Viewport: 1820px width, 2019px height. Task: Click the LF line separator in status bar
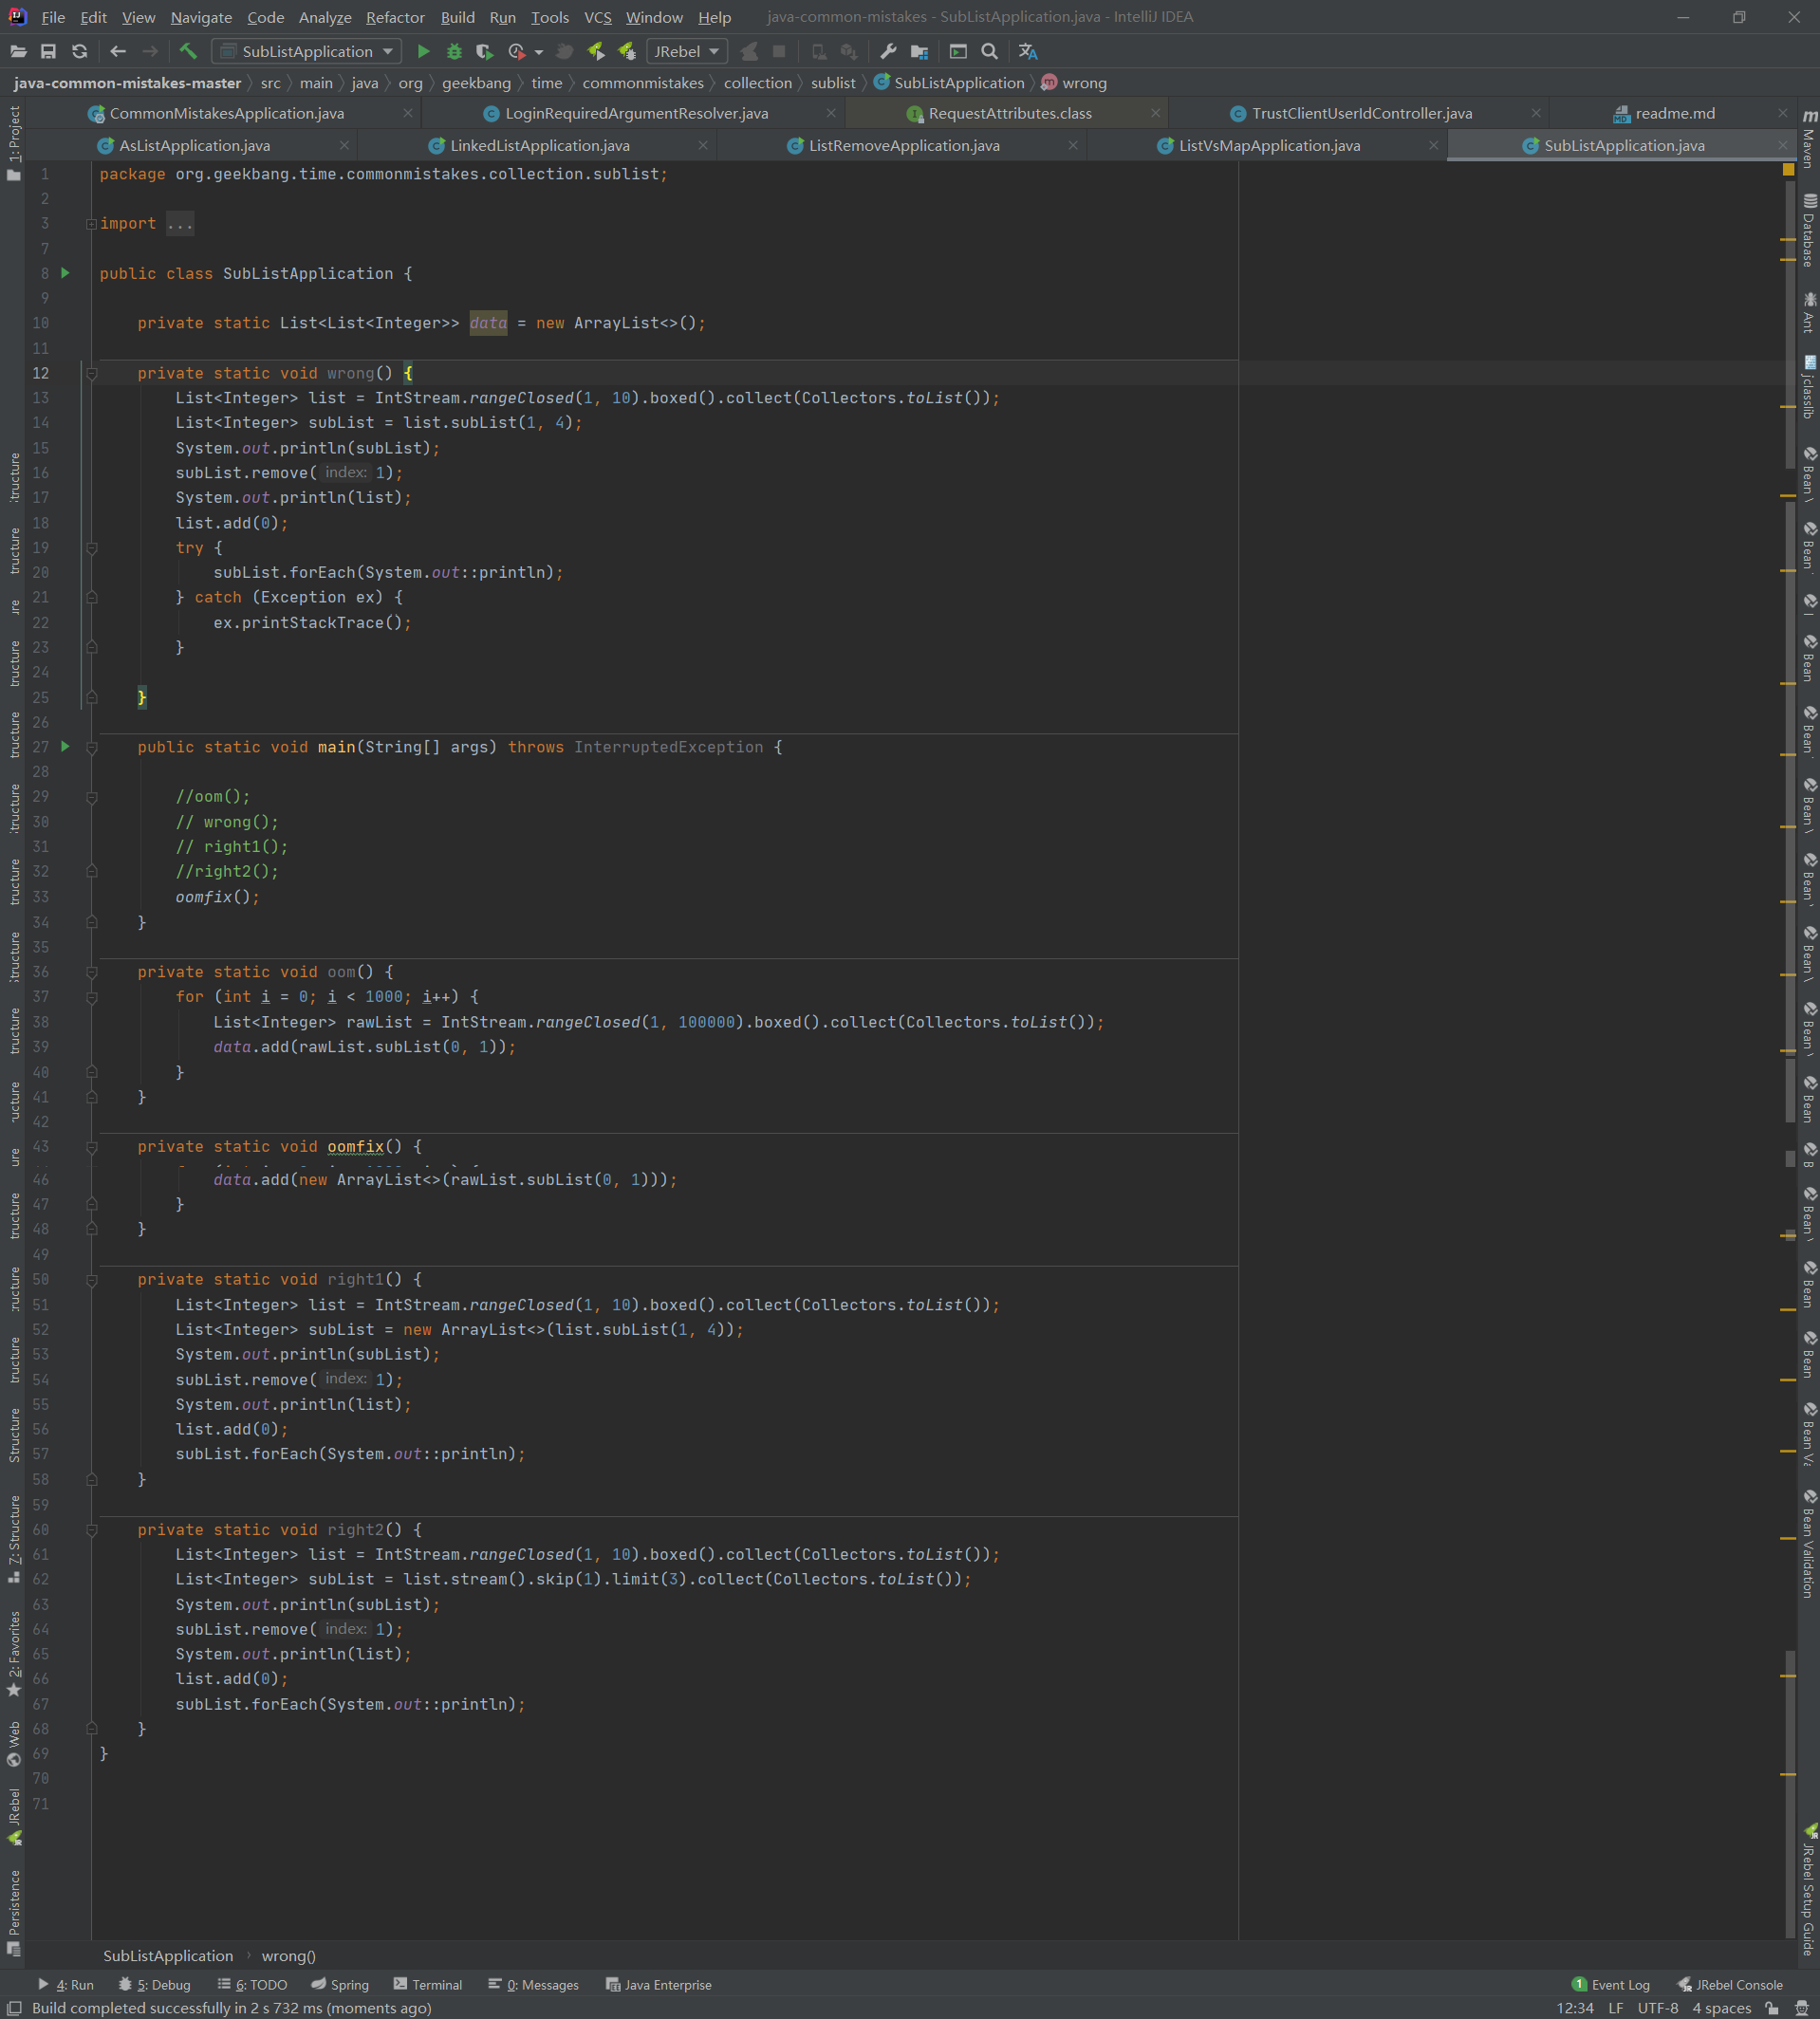pyautogui.click(x=1615, y=2008)
